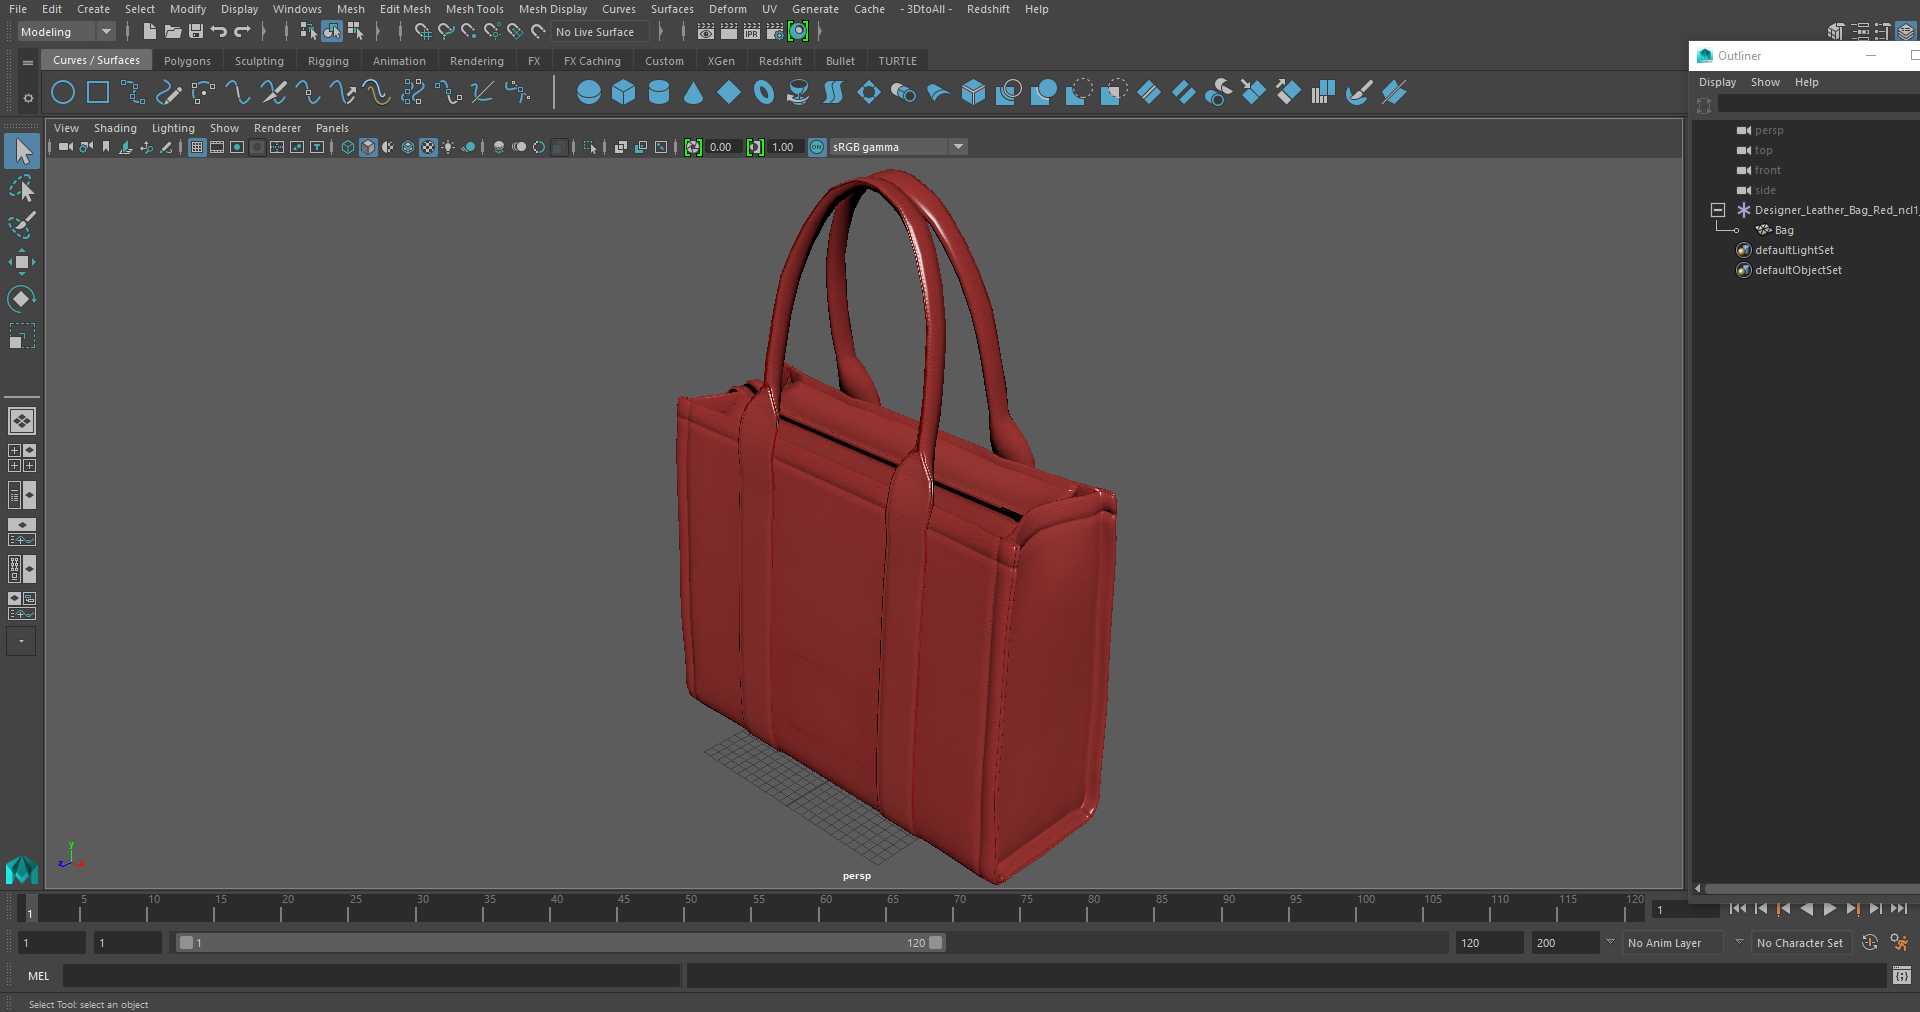Viewport: 1920px width, 1012px height.
Task: Select the NURBS Circle tool on shelf
Action: (63, 93)
